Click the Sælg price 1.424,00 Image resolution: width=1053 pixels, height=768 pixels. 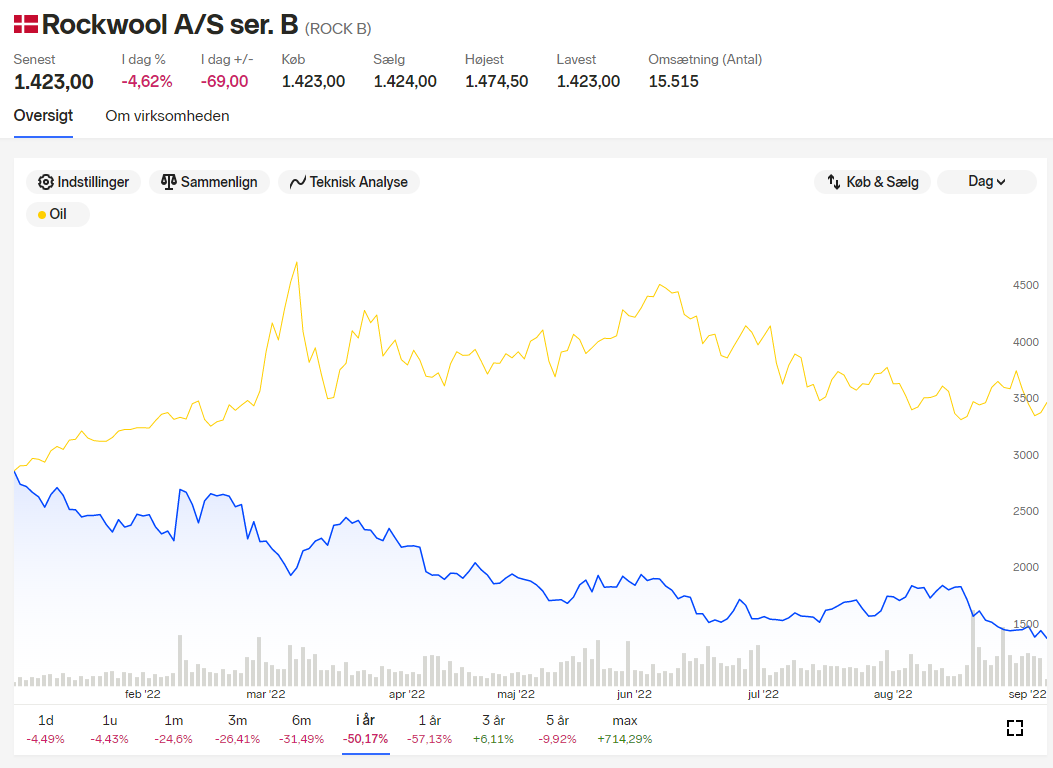[405, 82]
